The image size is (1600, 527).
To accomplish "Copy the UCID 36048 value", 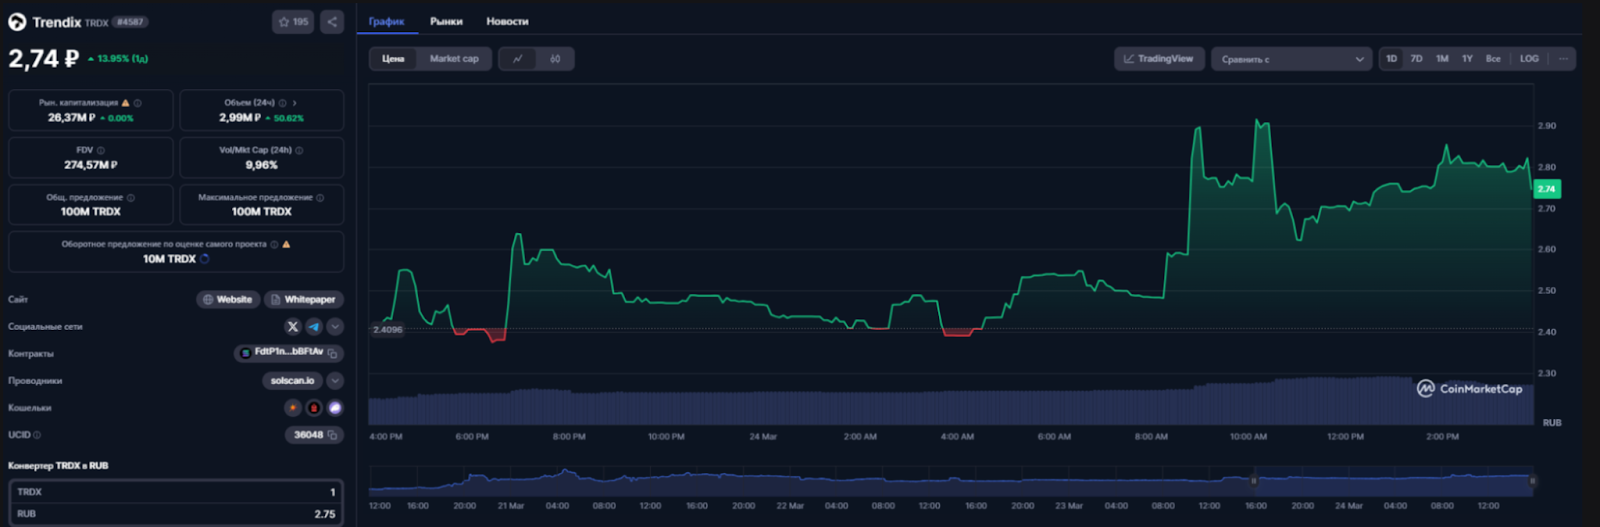I will [x=332, y=435].
